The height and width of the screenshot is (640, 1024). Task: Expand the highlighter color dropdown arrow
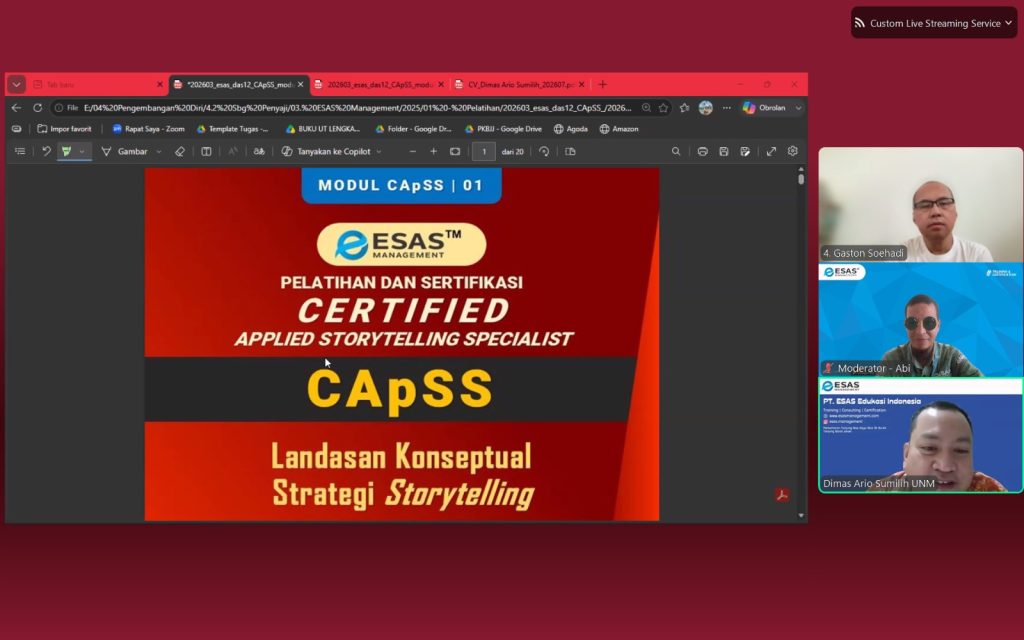click(x=82, y=152)
